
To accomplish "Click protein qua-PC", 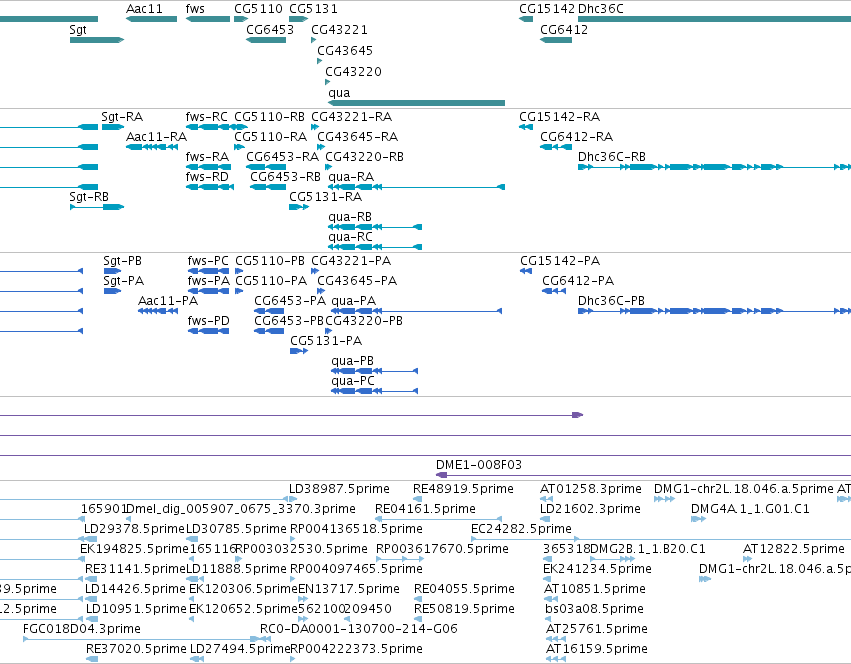I will [374, 391].
